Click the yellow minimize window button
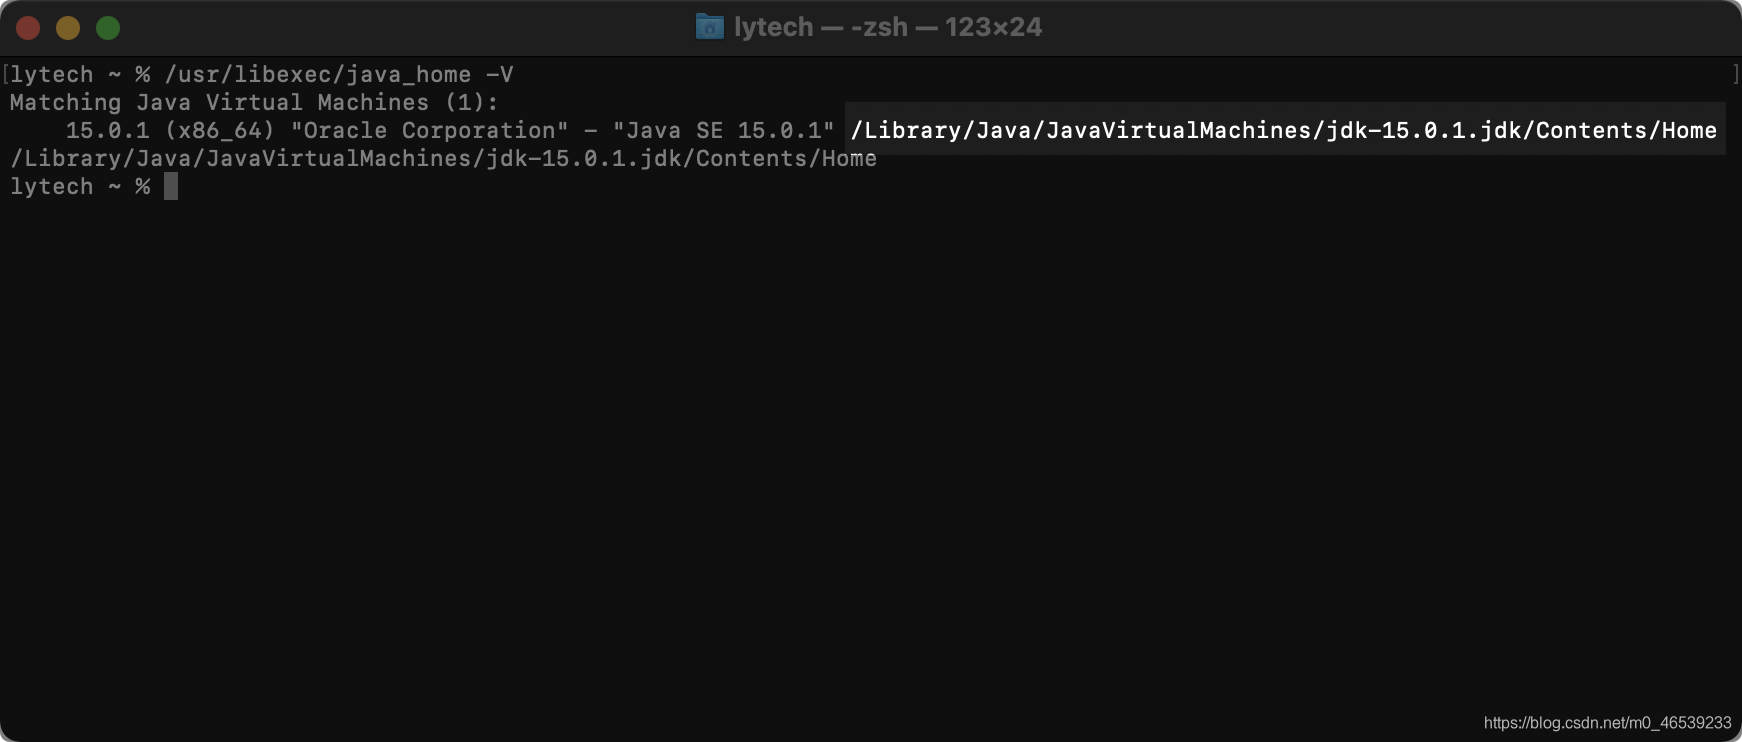This screenshot has width=1742, height=742. pyautogui.click(x=68, y=28)
